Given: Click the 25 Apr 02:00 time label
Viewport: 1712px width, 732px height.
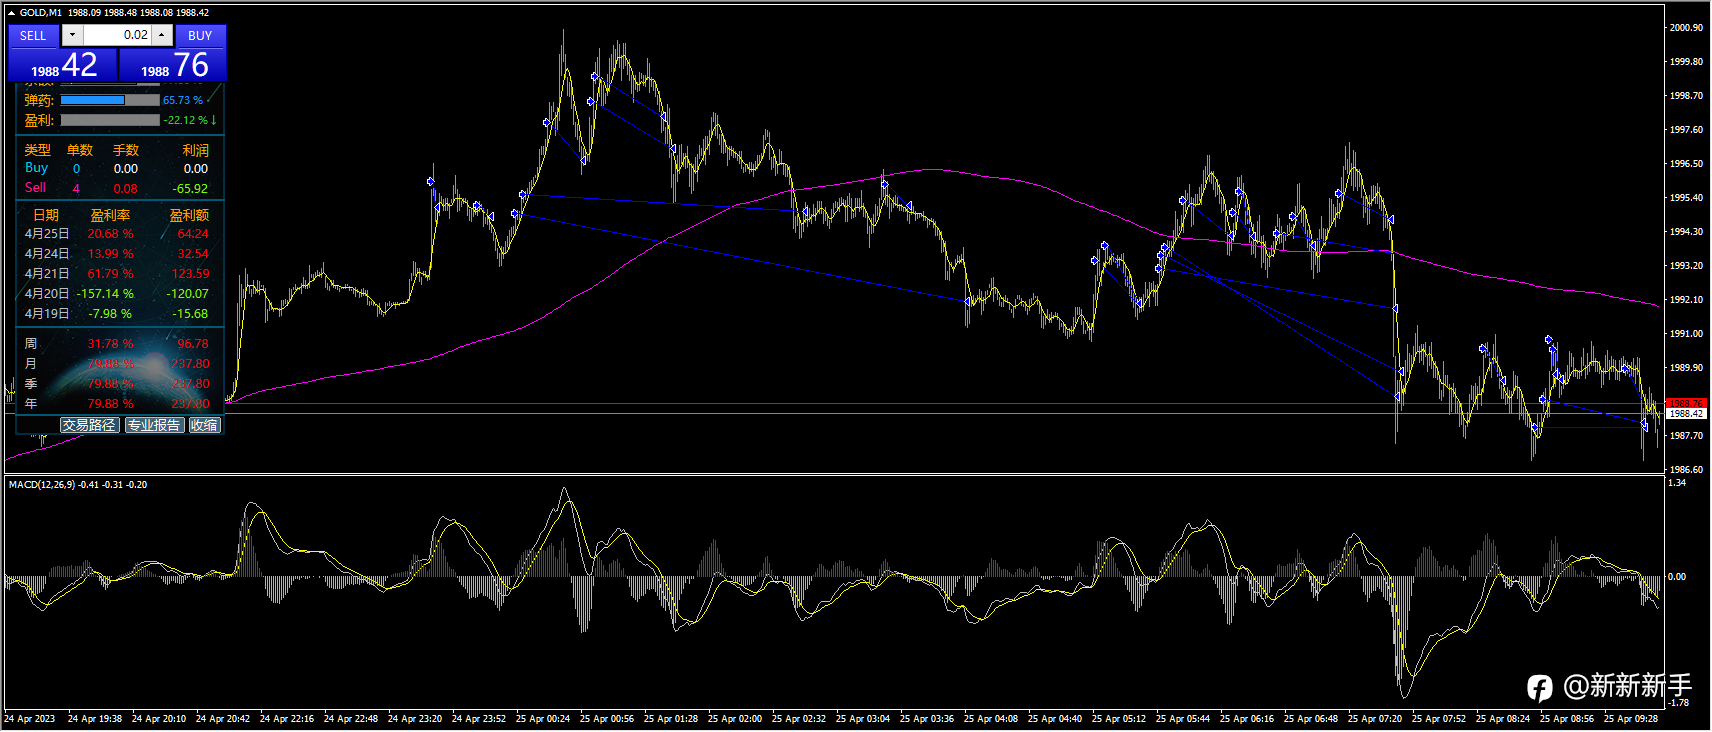Looking at the screenshot, I should (735, 719).
